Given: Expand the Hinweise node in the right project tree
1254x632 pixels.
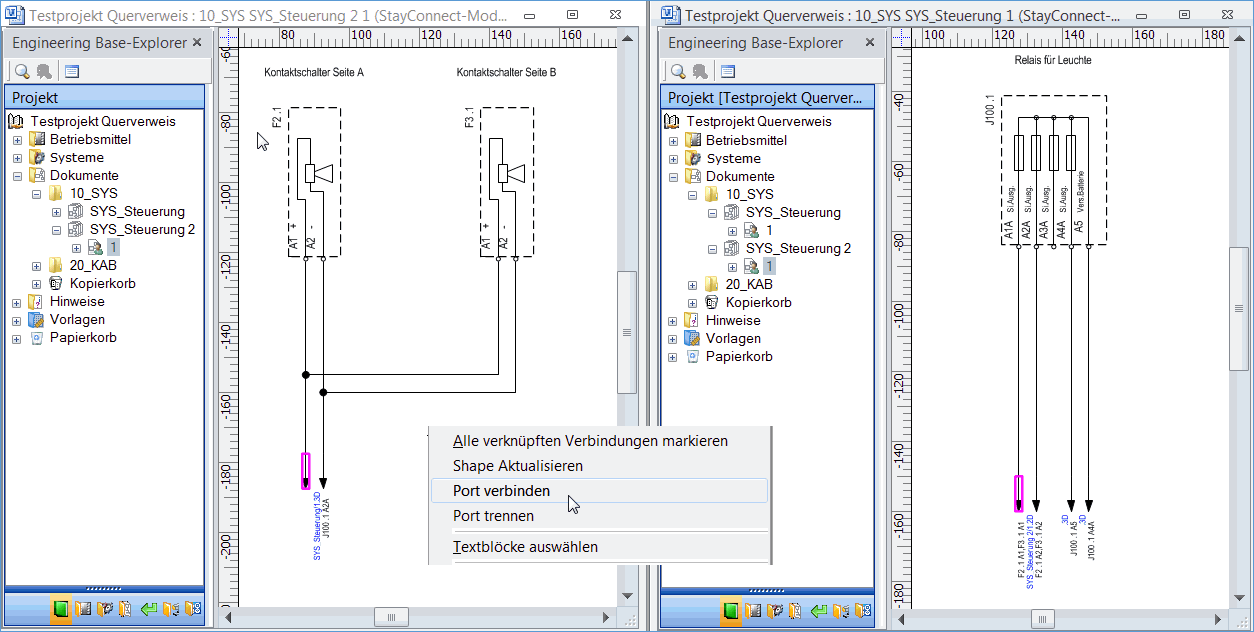Looking at the screenshot, I should [673, 321].
